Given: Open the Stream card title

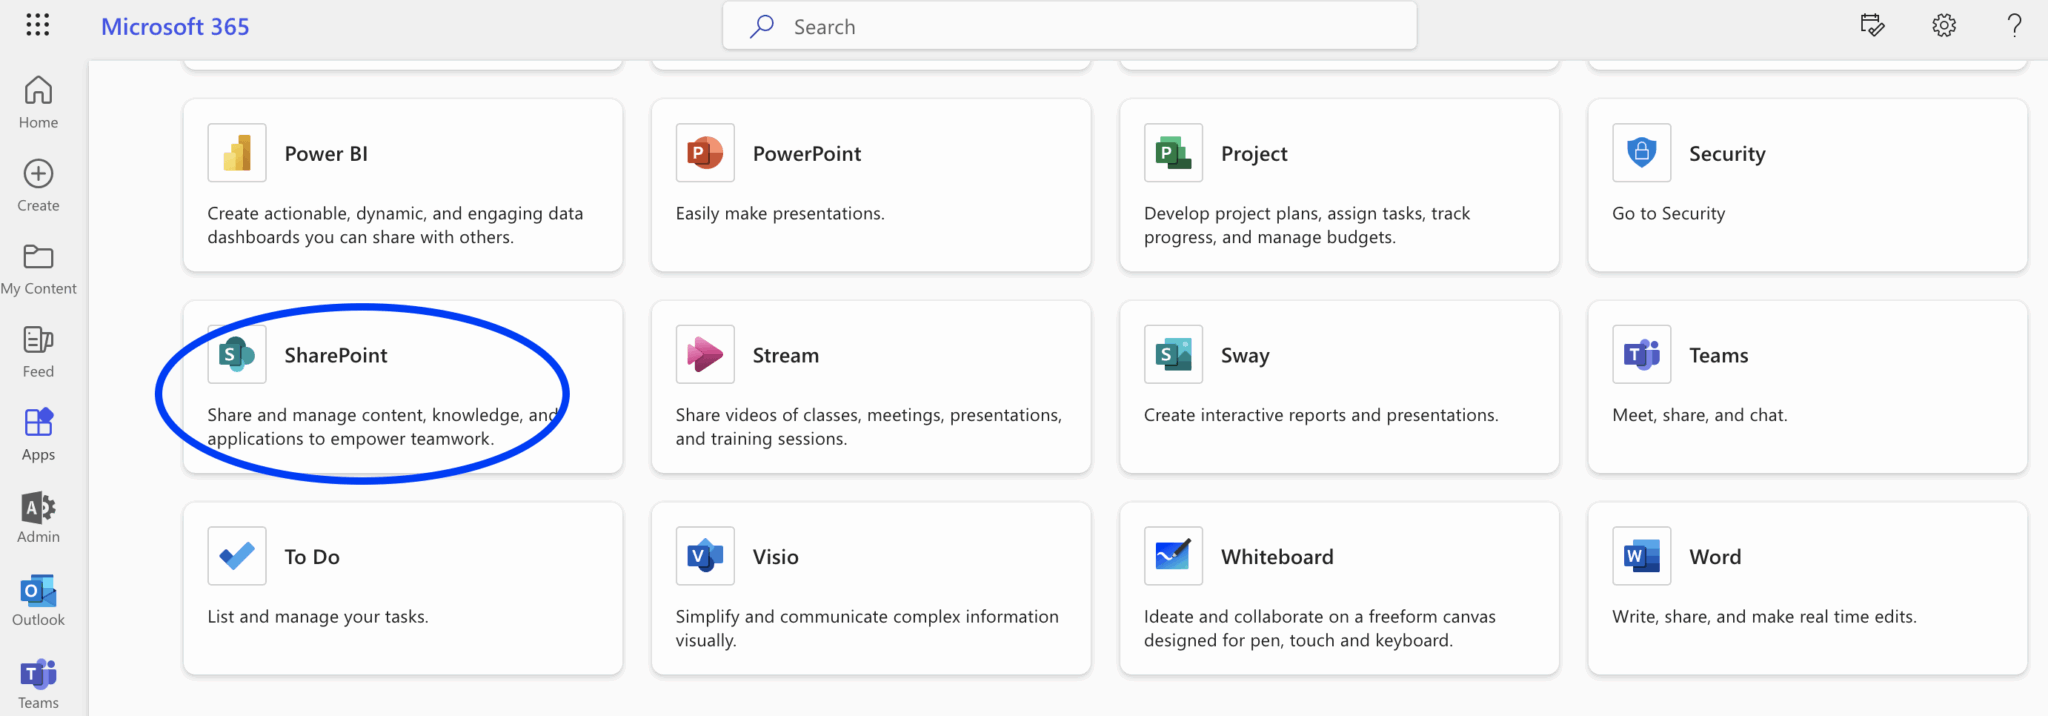Looking at the screenshot, I should [785, 355].
